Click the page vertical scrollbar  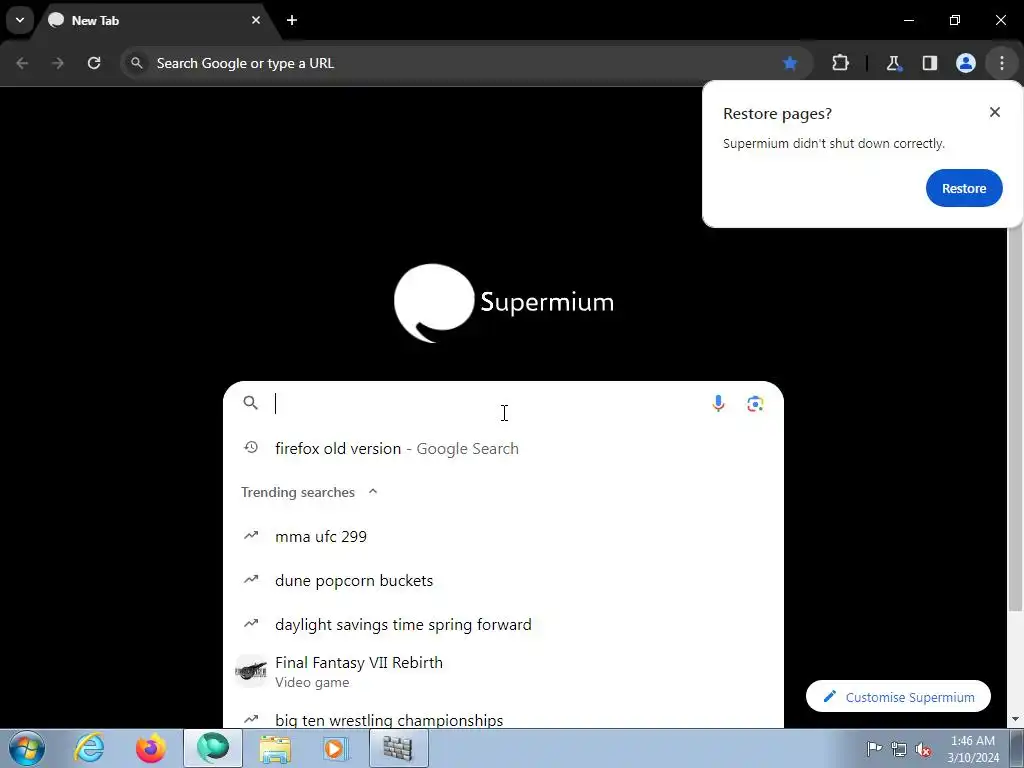click(1015, 418)
